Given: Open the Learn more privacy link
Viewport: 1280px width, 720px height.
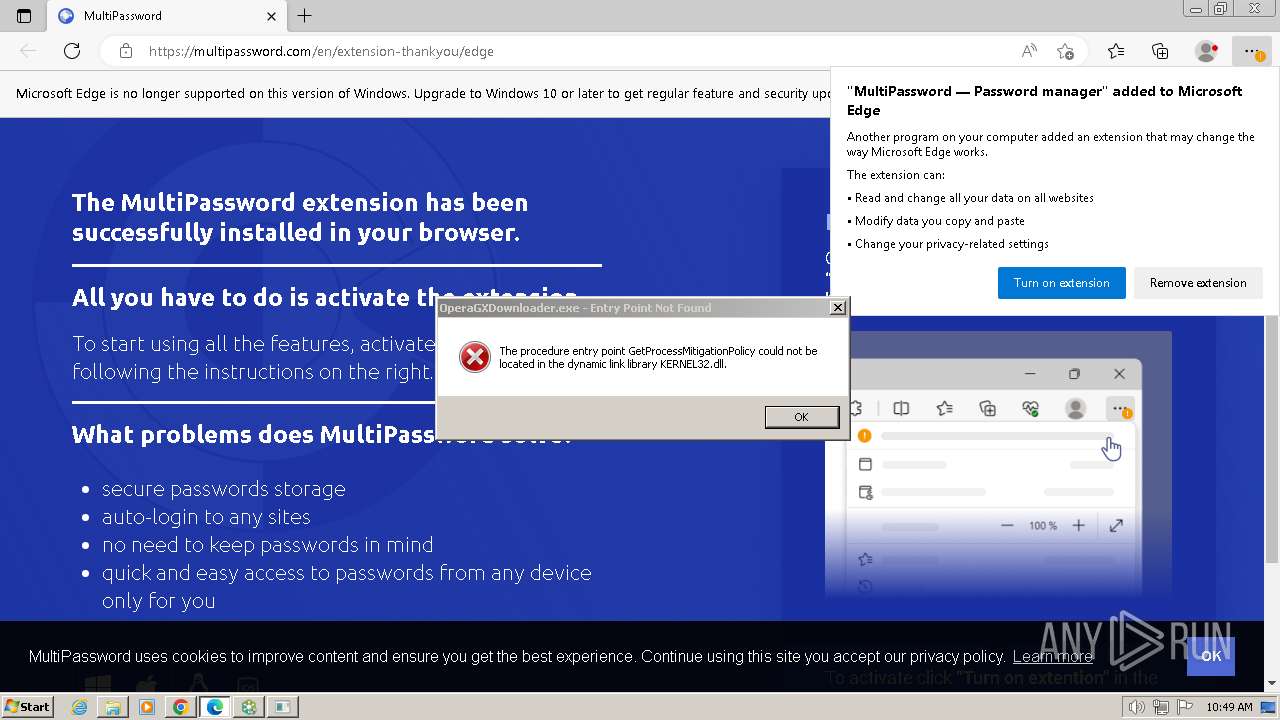Looking at the screenshot, I should (x=1052, y=656).
